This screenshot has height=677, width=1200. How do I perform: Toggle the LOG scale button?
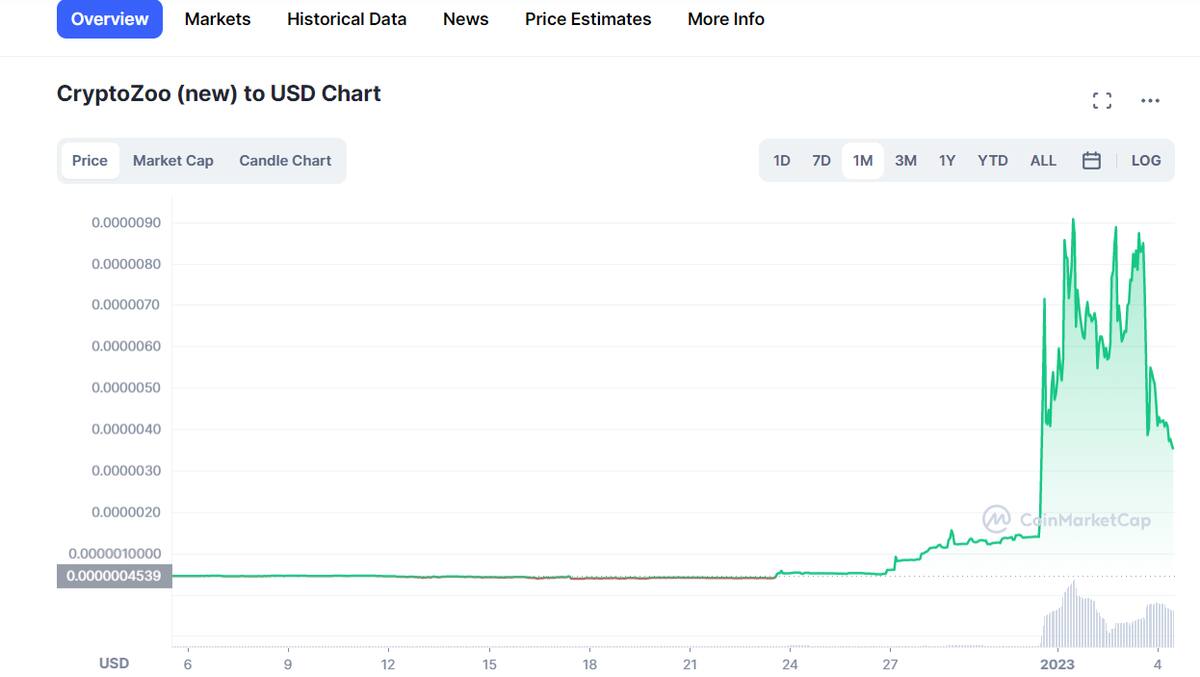pos(1146,160)
